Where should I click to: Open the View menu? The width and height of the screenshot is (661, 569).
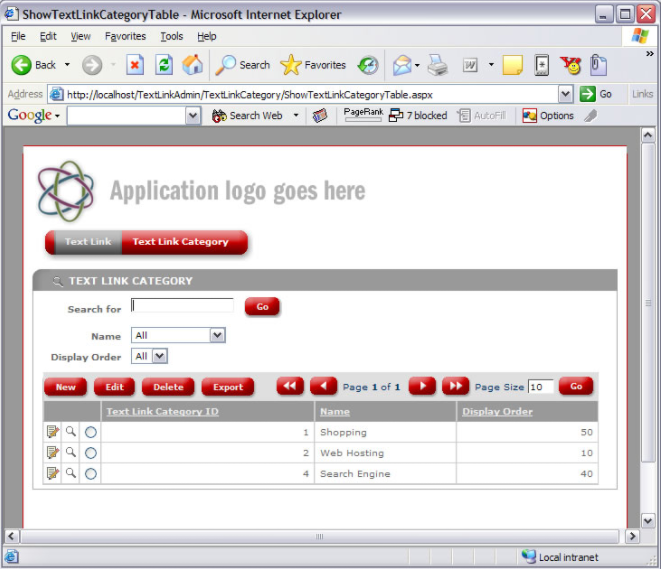click(x=81, y=36)
